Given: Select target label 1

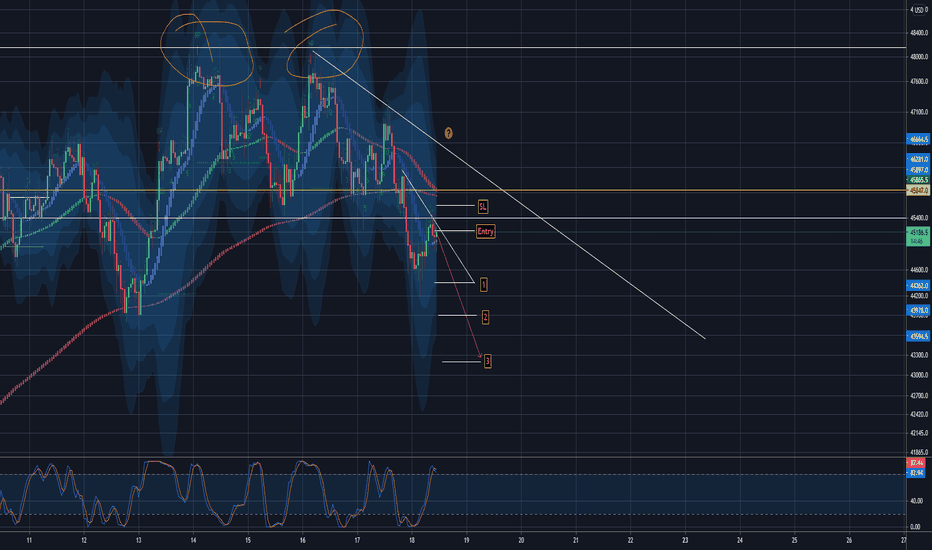Looking at the screenshot, I should click(x=483, y=285).
